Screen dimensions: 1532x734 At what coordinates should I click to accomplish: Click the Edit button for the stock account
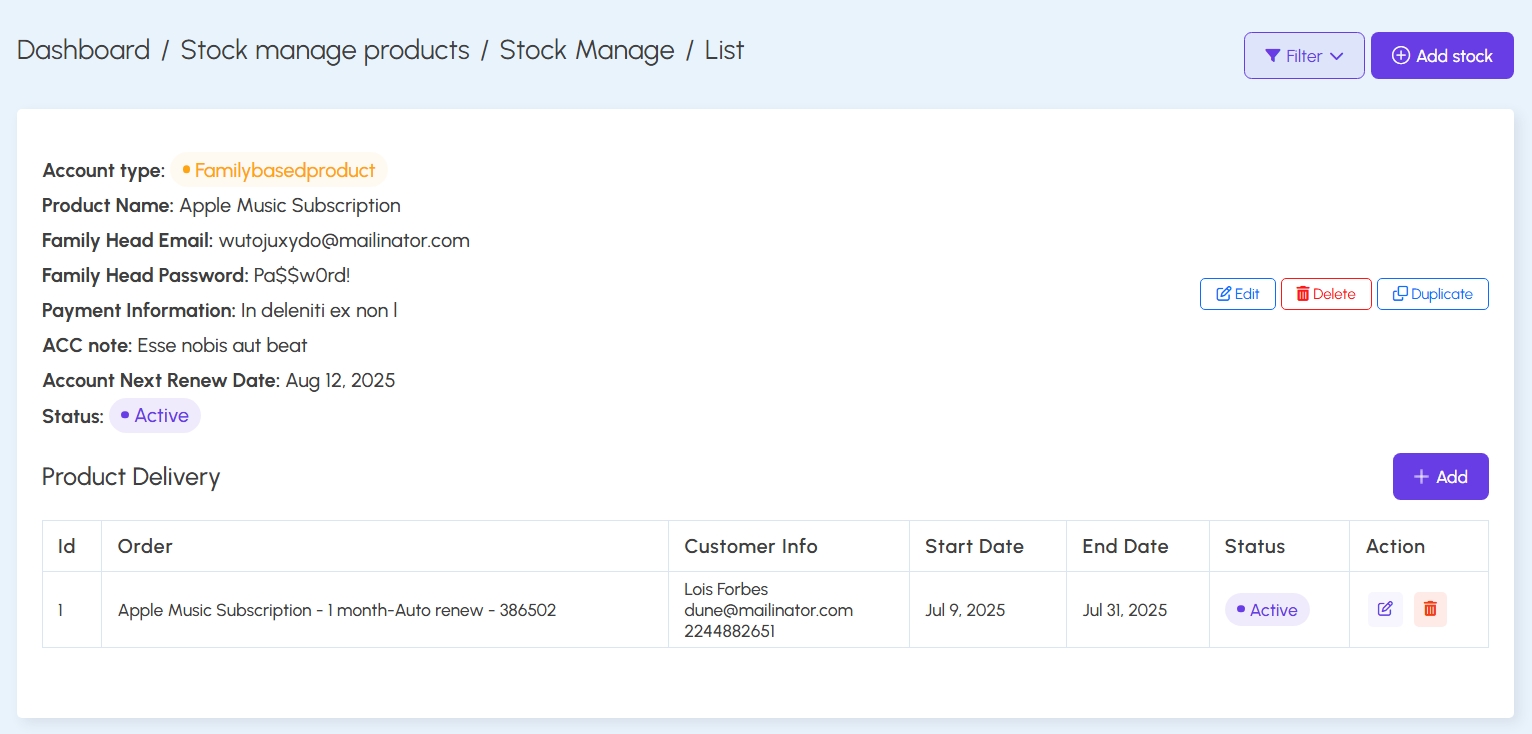click(x=1238, y=294)
